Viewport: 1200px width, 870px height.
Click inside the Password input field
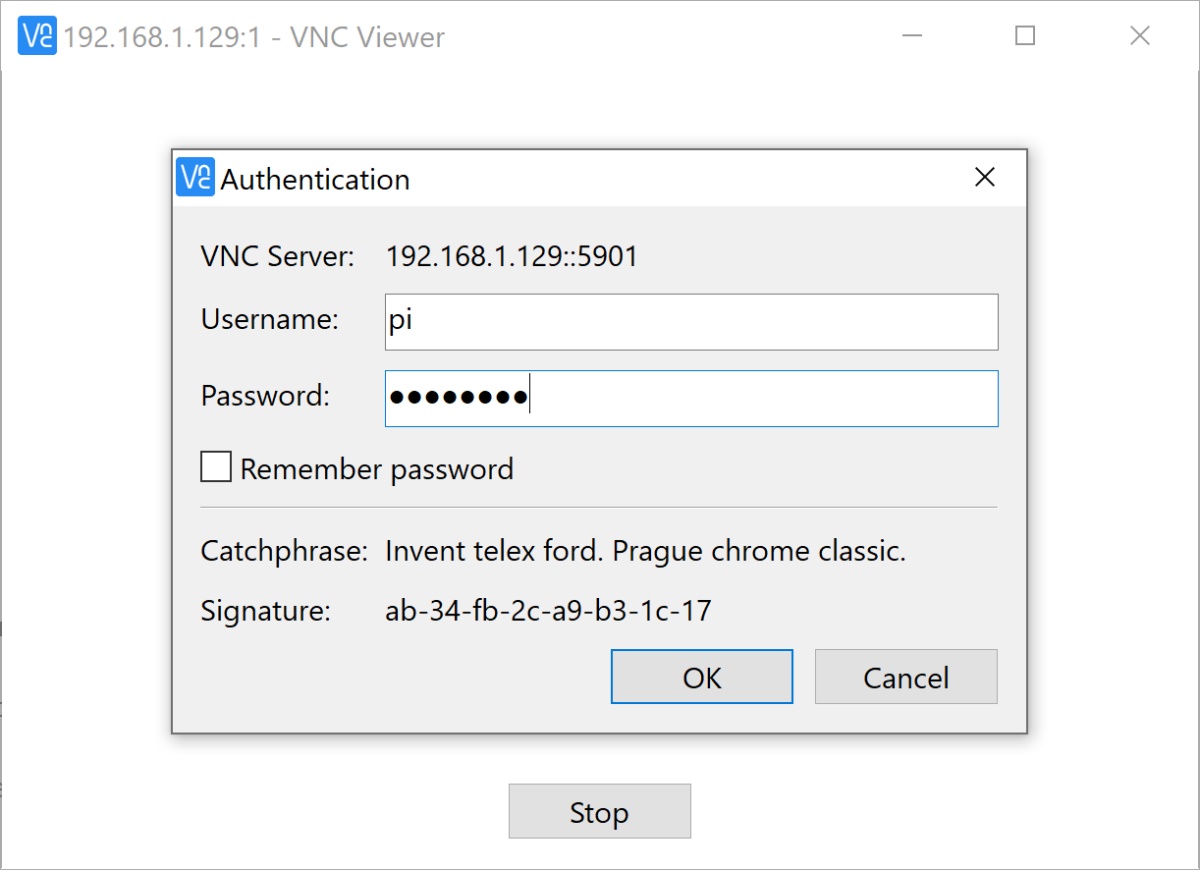(690, 398)
